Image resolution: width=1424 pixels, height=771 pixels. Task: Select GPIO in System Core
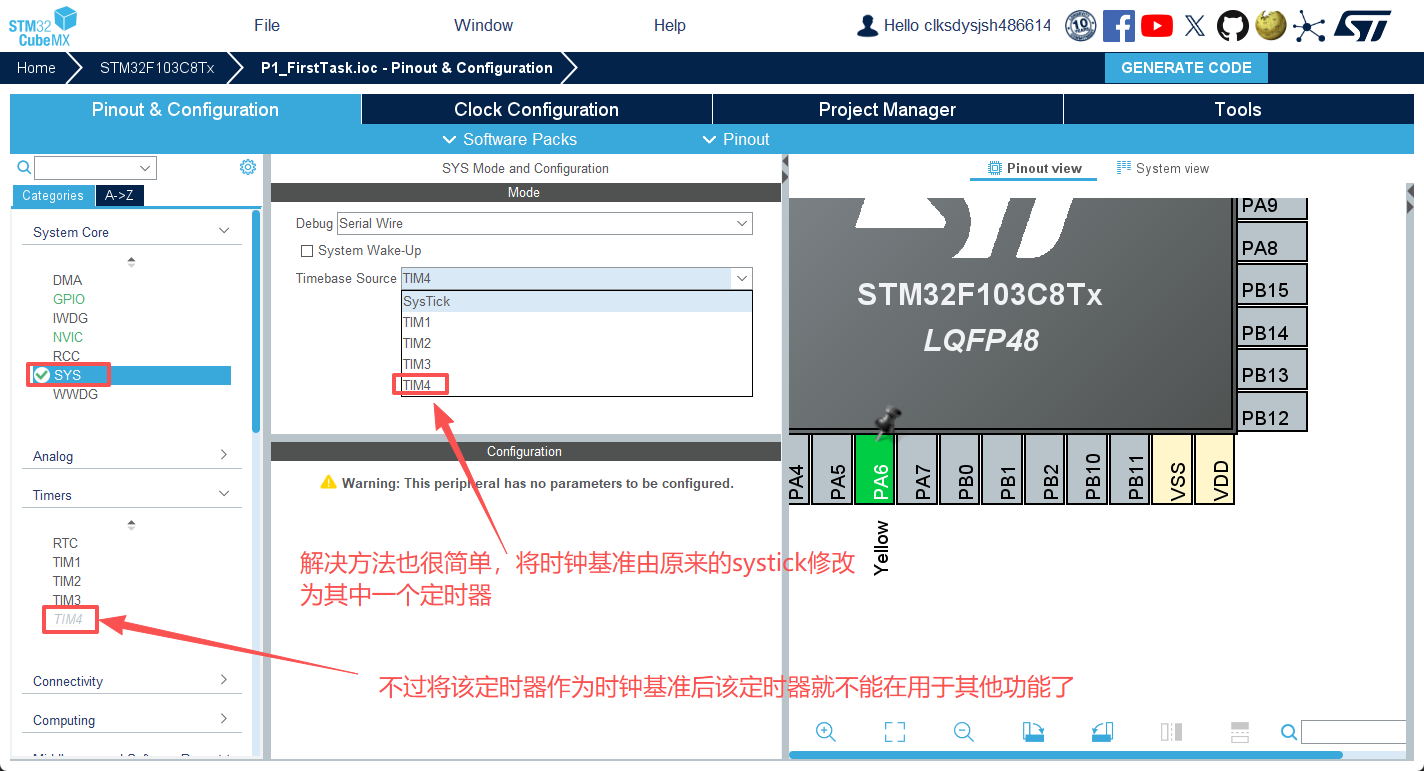69,299
